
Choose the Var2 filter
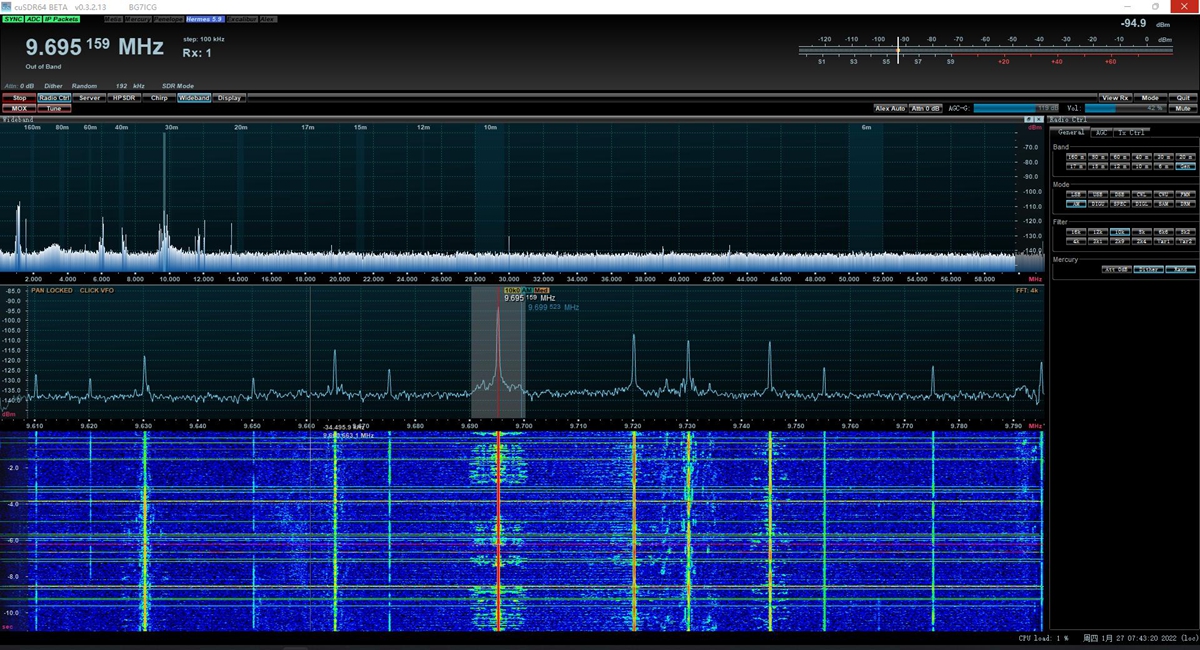tap(1186, 241)
